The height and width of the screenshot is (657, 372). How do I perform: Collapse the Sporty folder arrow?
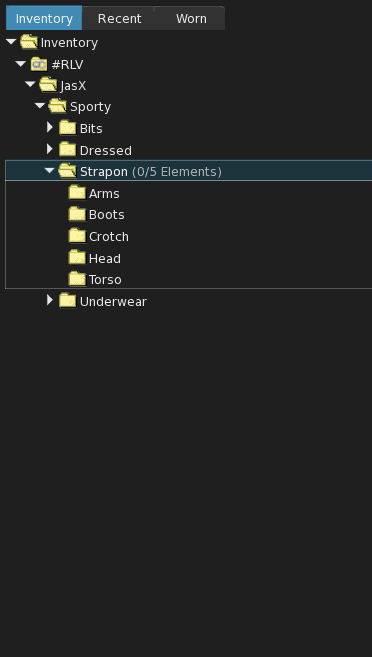(x=40, y=106)
